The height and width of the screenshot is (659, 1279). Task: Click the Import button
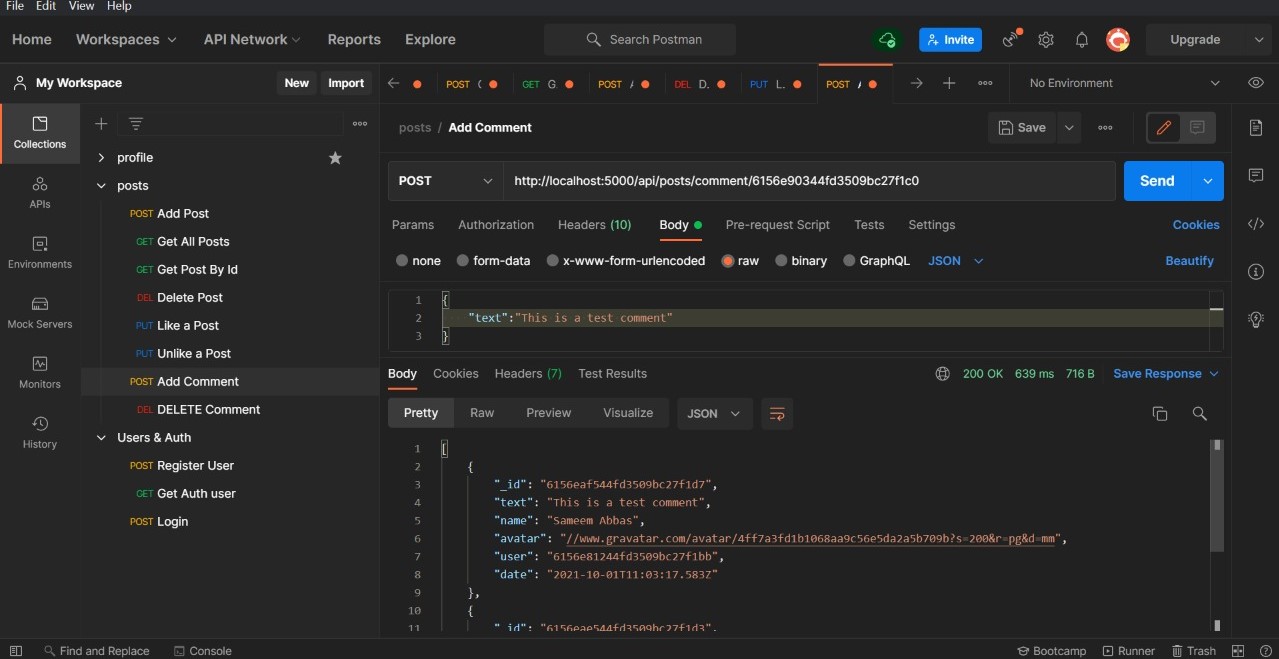pos(346,83)
